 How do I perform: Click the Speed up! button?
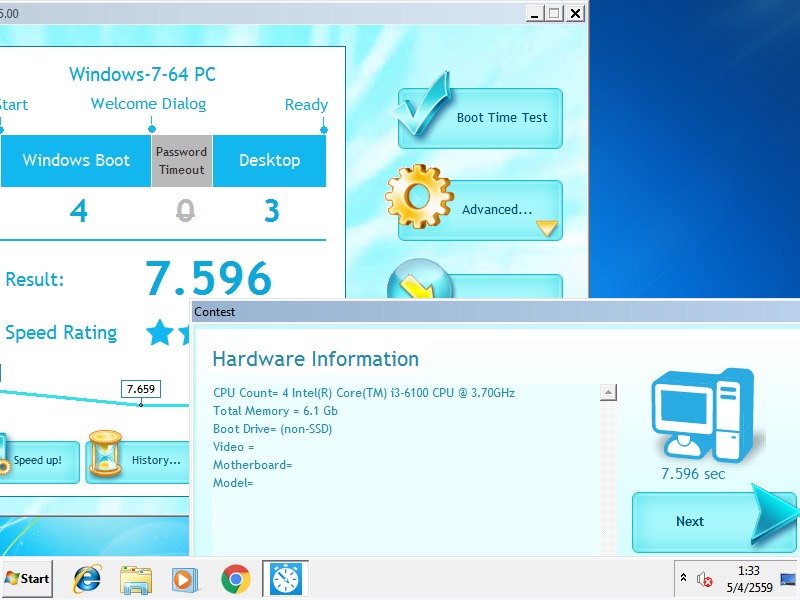[39, 462]
